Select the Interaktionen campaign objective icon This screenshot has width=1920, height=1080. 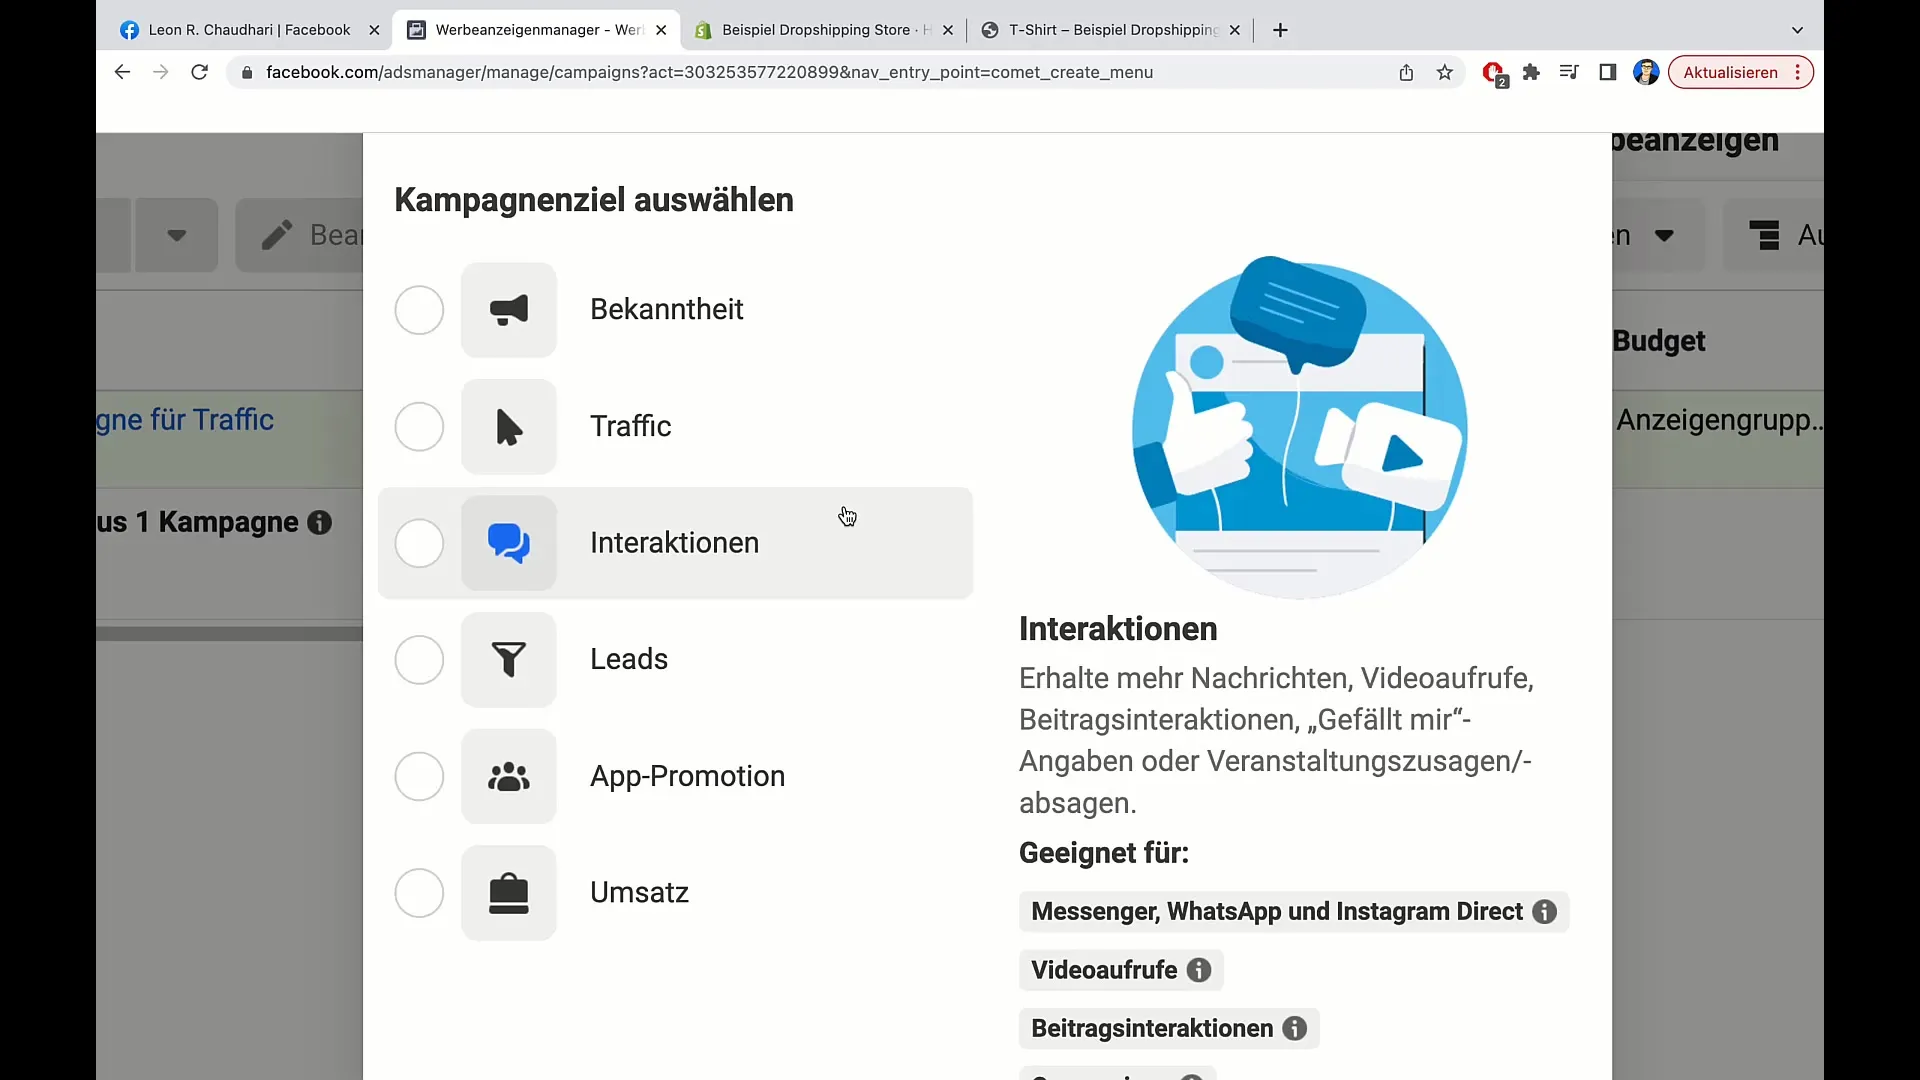tap(508, 542)
